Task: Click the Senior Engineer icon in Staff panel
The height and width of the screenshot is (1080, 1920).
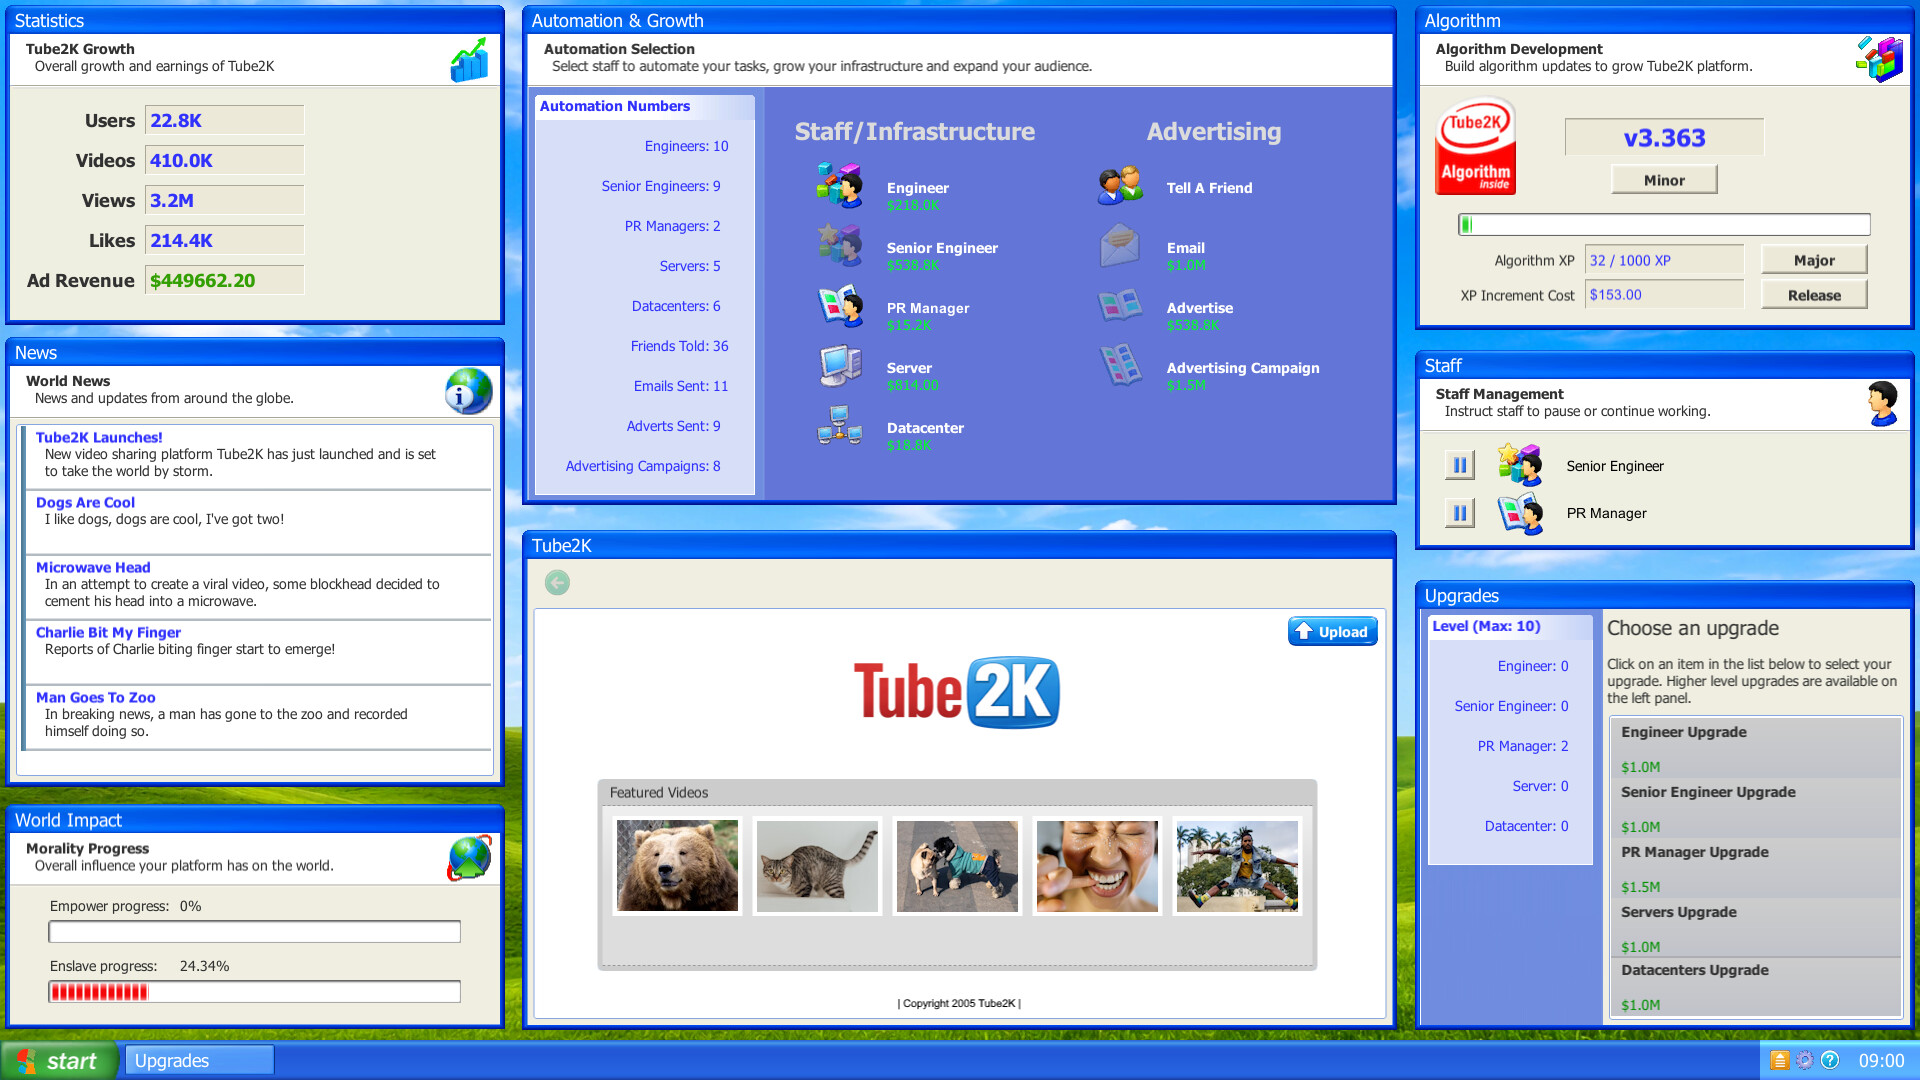Action: click(1520, 465)
